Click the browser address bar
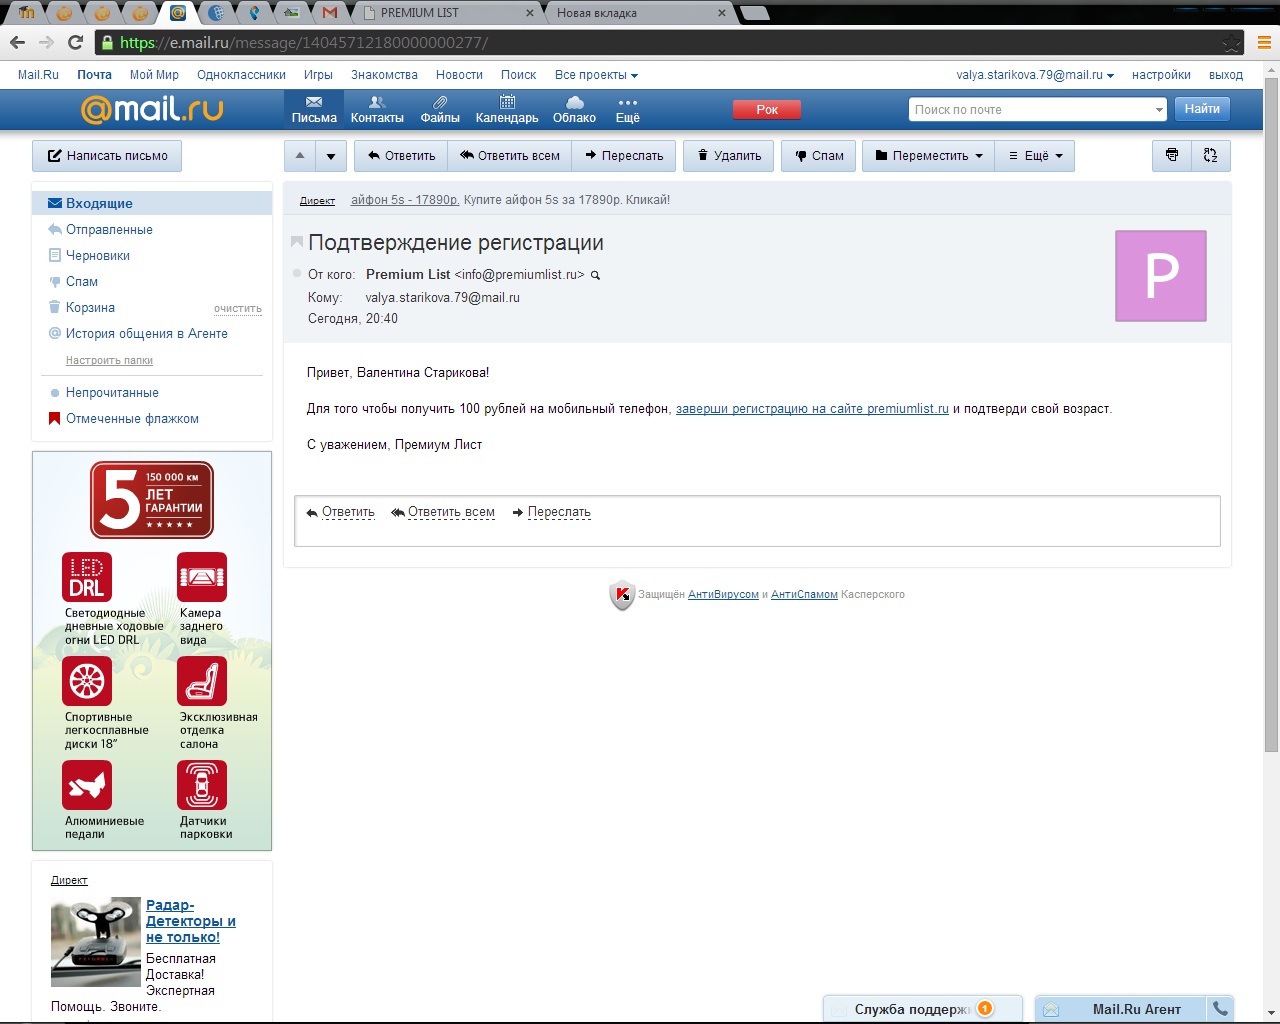Screen dimensions: 1280x1024 660,43
